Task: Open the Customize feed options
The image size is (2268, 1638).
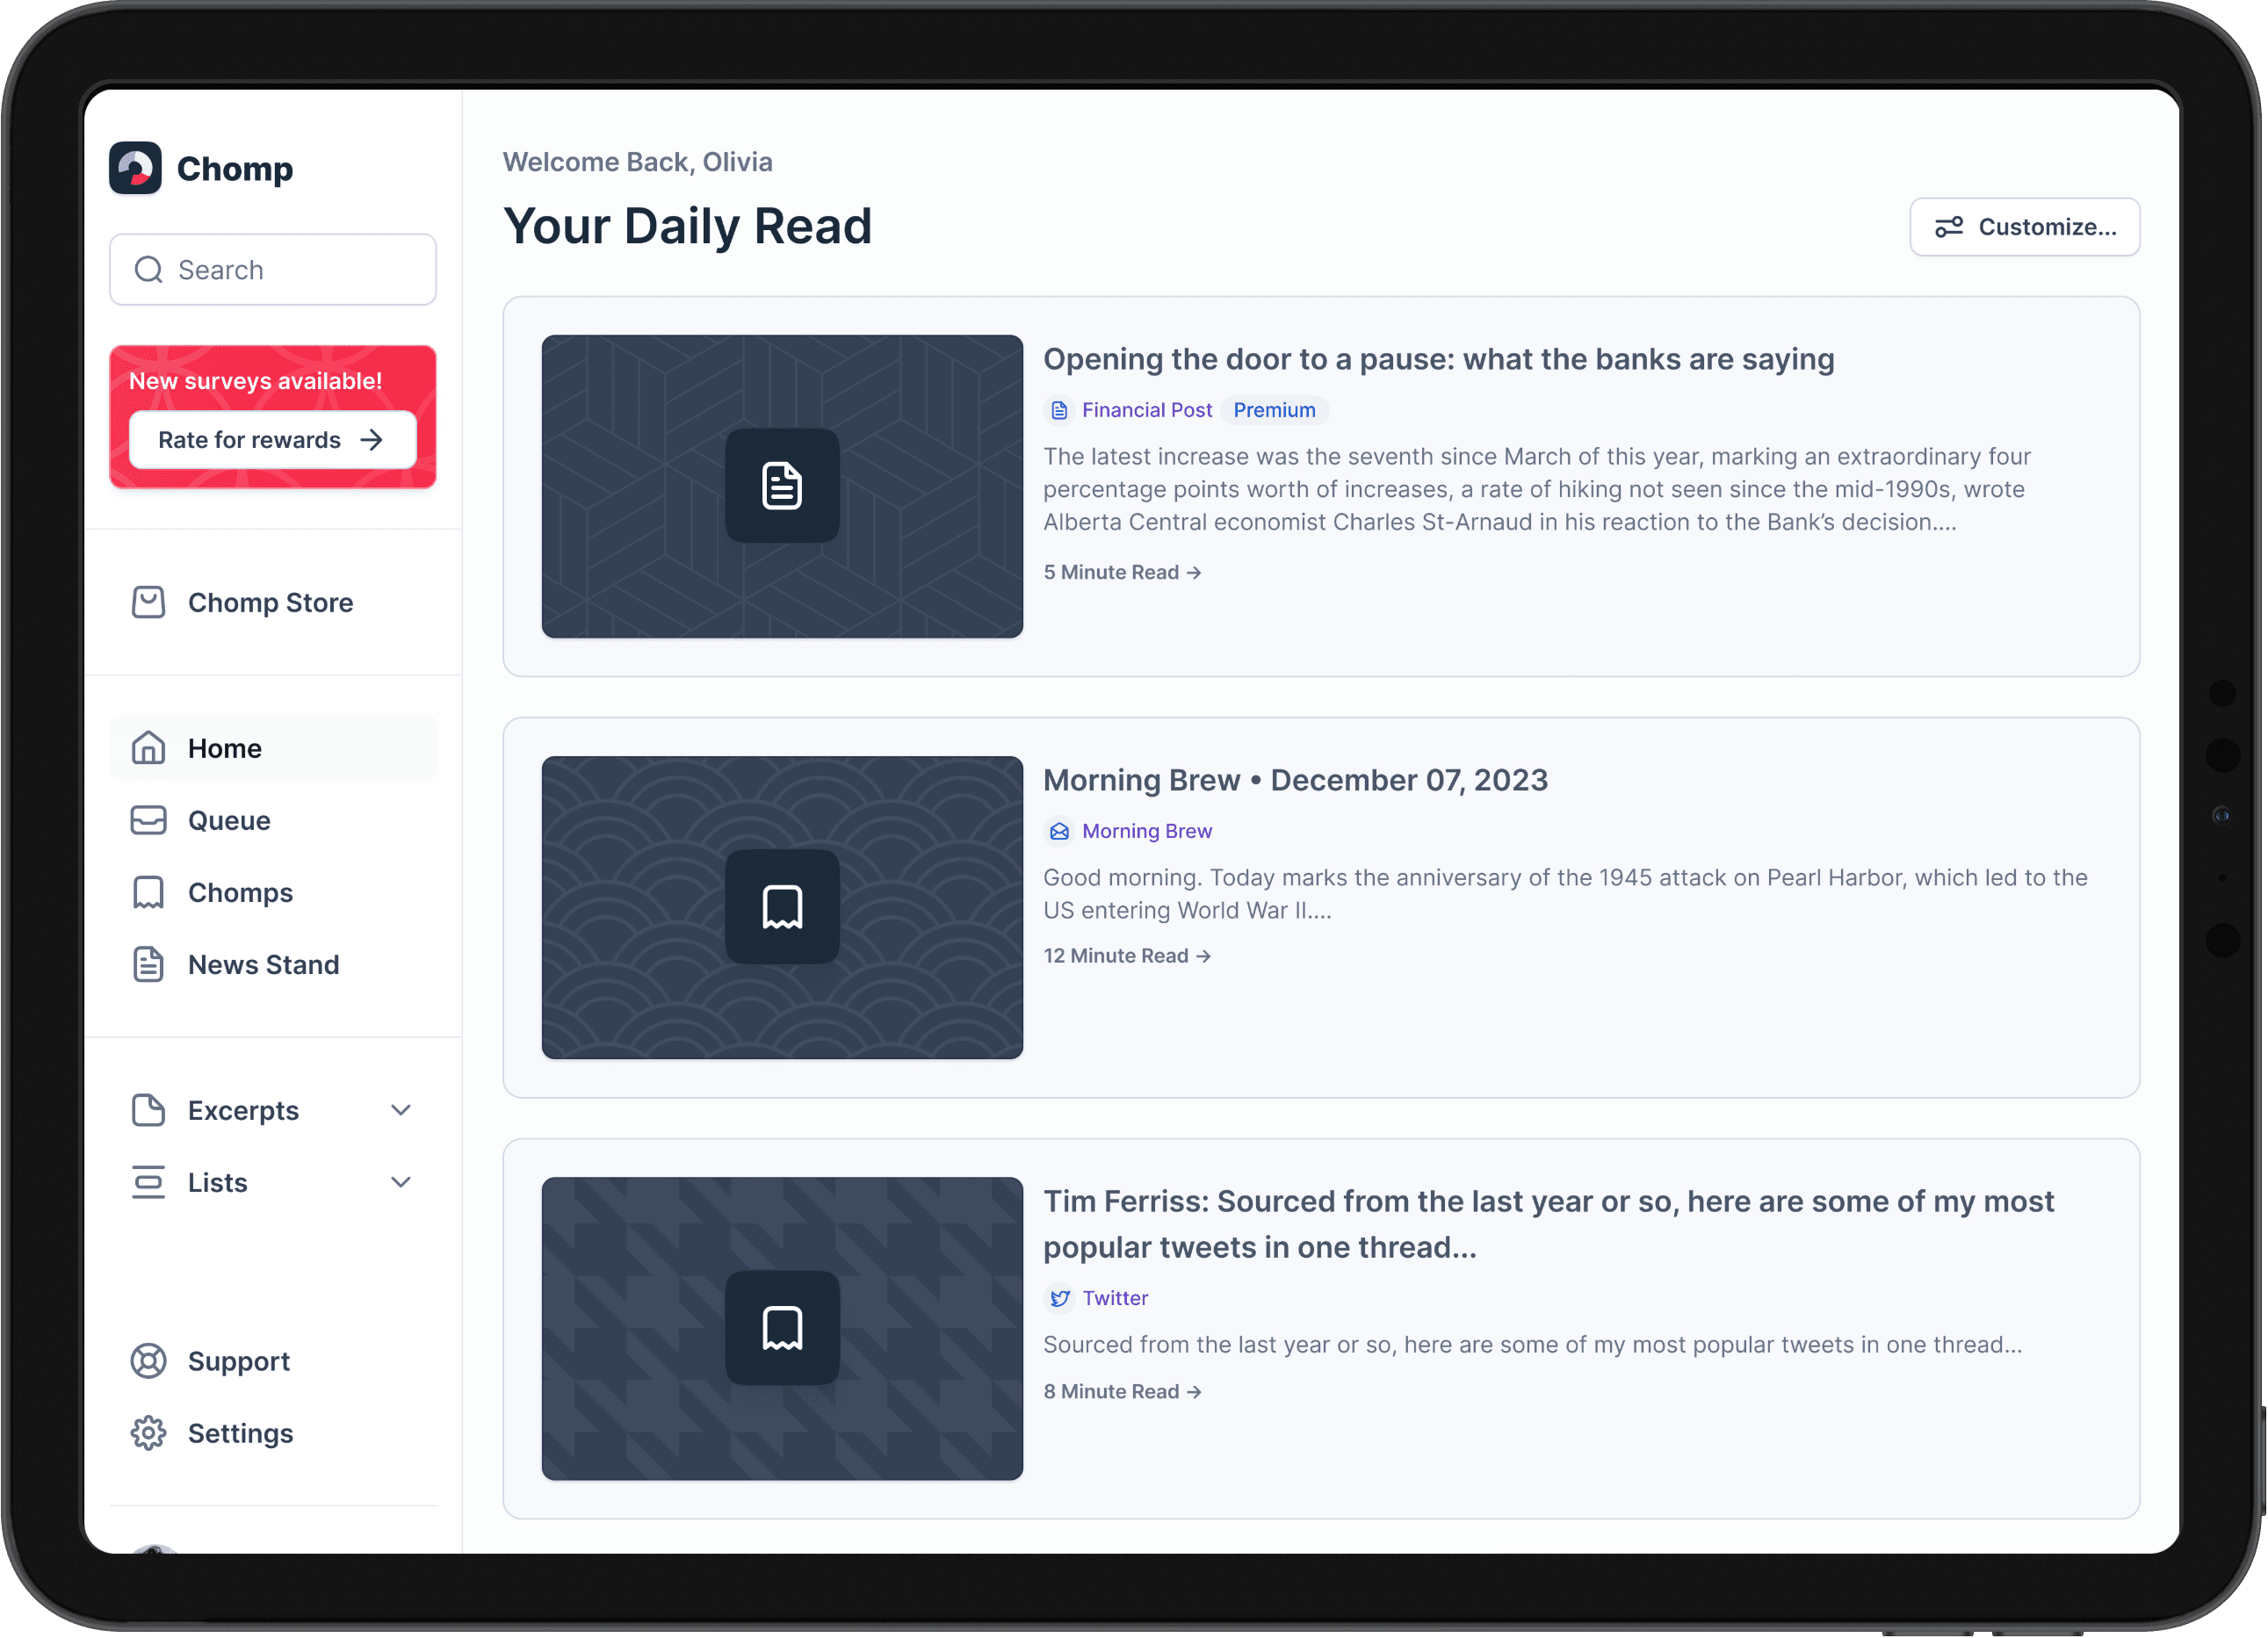Action: (x=2025, y=226)
